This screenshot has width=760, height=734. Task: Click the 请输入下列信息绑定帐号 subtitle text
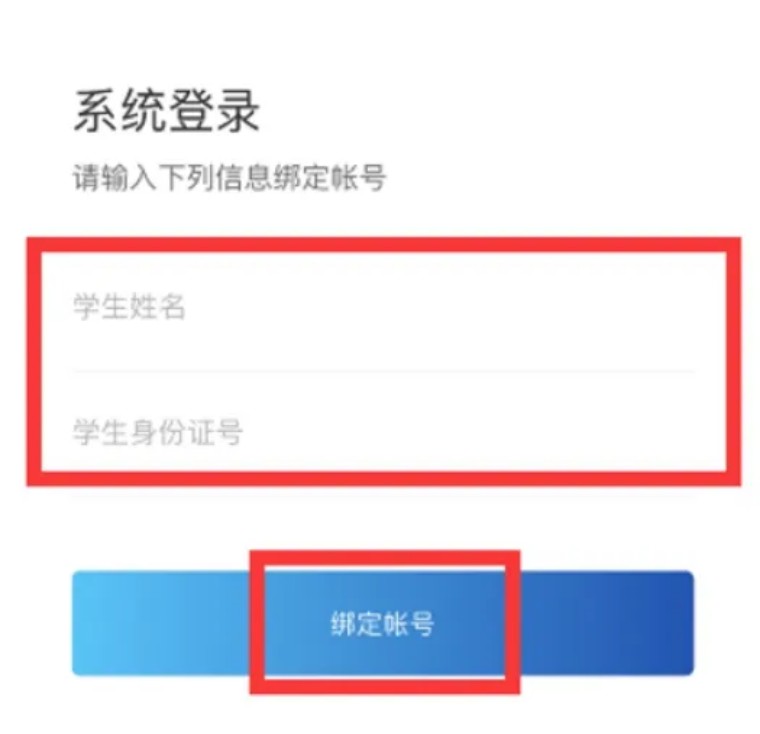pyautogui.click(x=229, y=177)
